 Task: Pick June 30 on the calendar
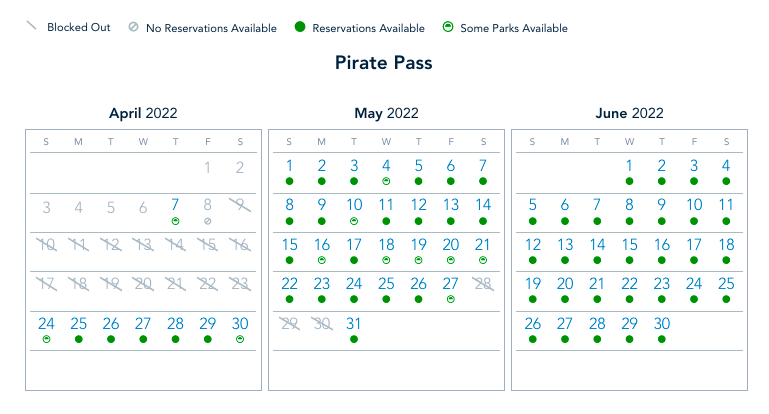pyautogui.click(x=662, y=324)
